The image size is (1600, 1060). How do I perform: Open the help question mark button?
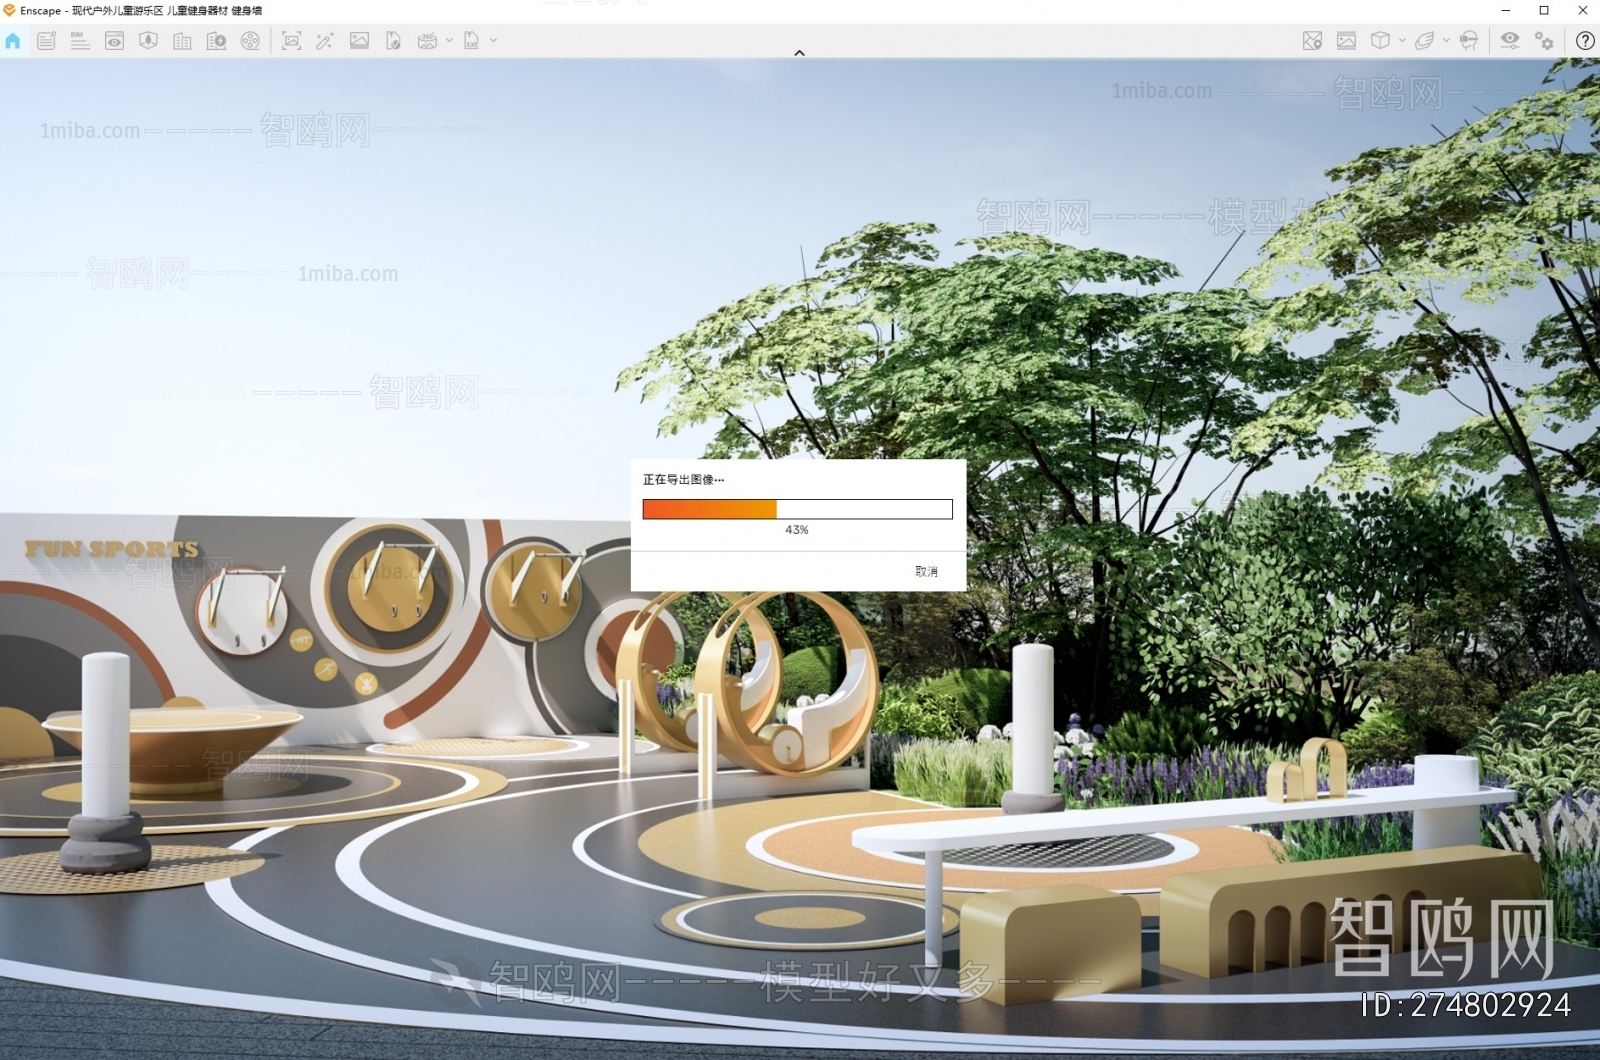1584,41
